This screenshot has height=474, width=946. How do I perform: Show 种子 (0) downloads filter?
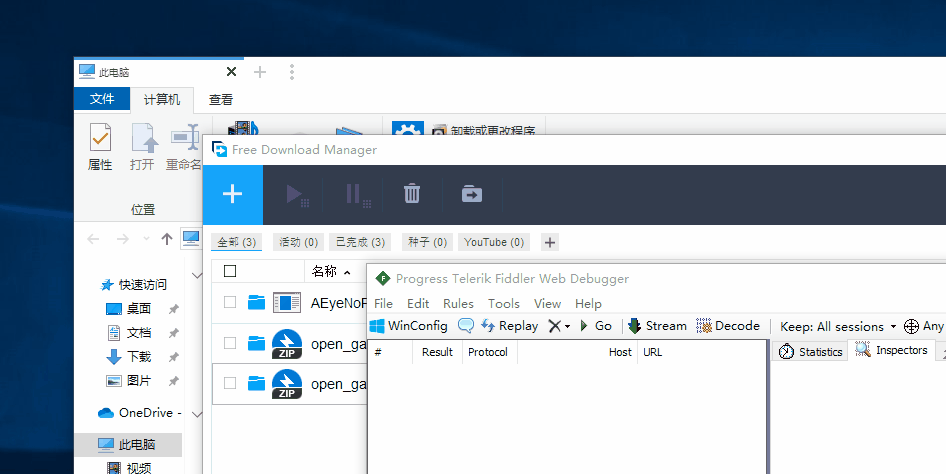[427, 242]
